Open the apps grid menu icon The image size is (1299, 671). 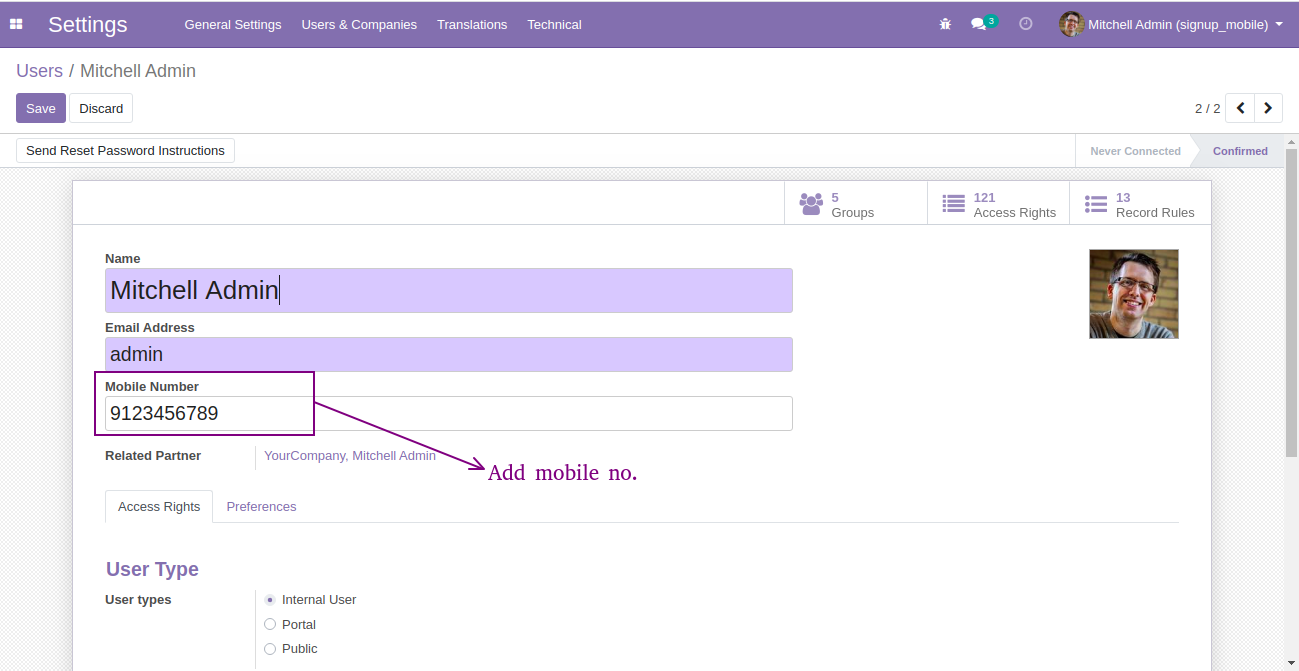16,24
